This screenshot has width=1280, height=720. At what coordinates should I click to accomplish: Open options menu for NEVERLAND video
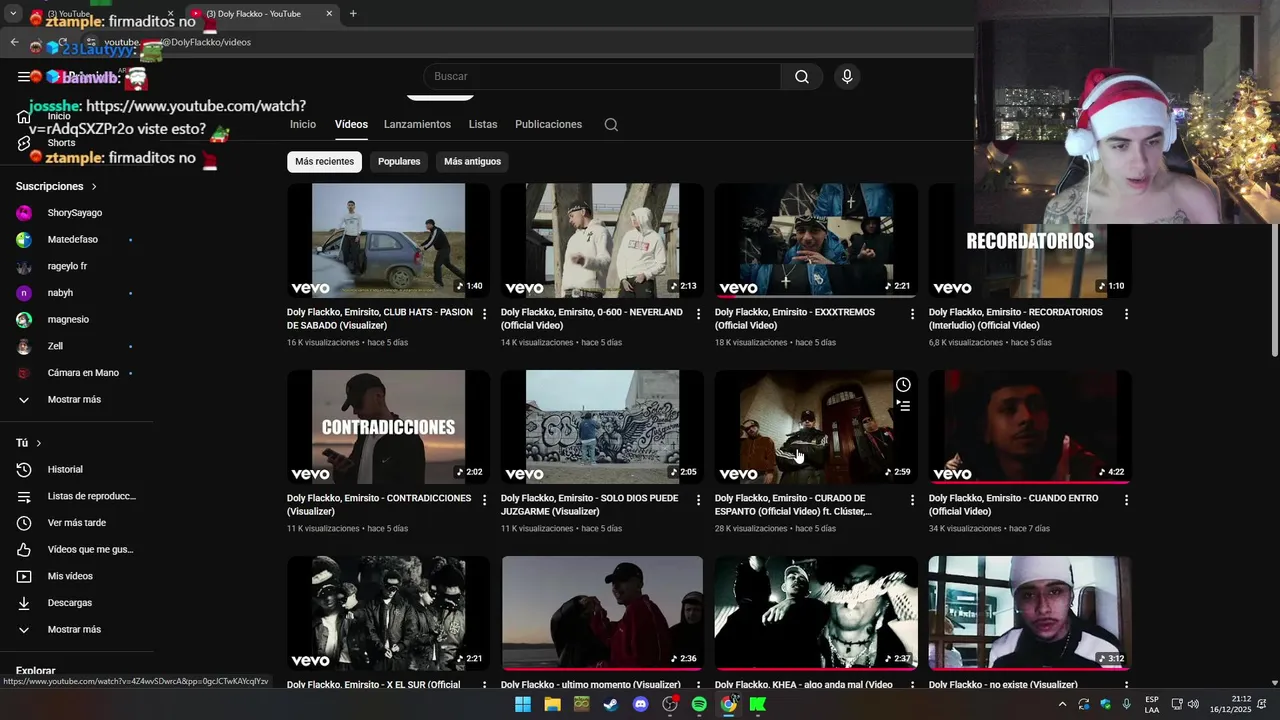[x=699, y=314]
